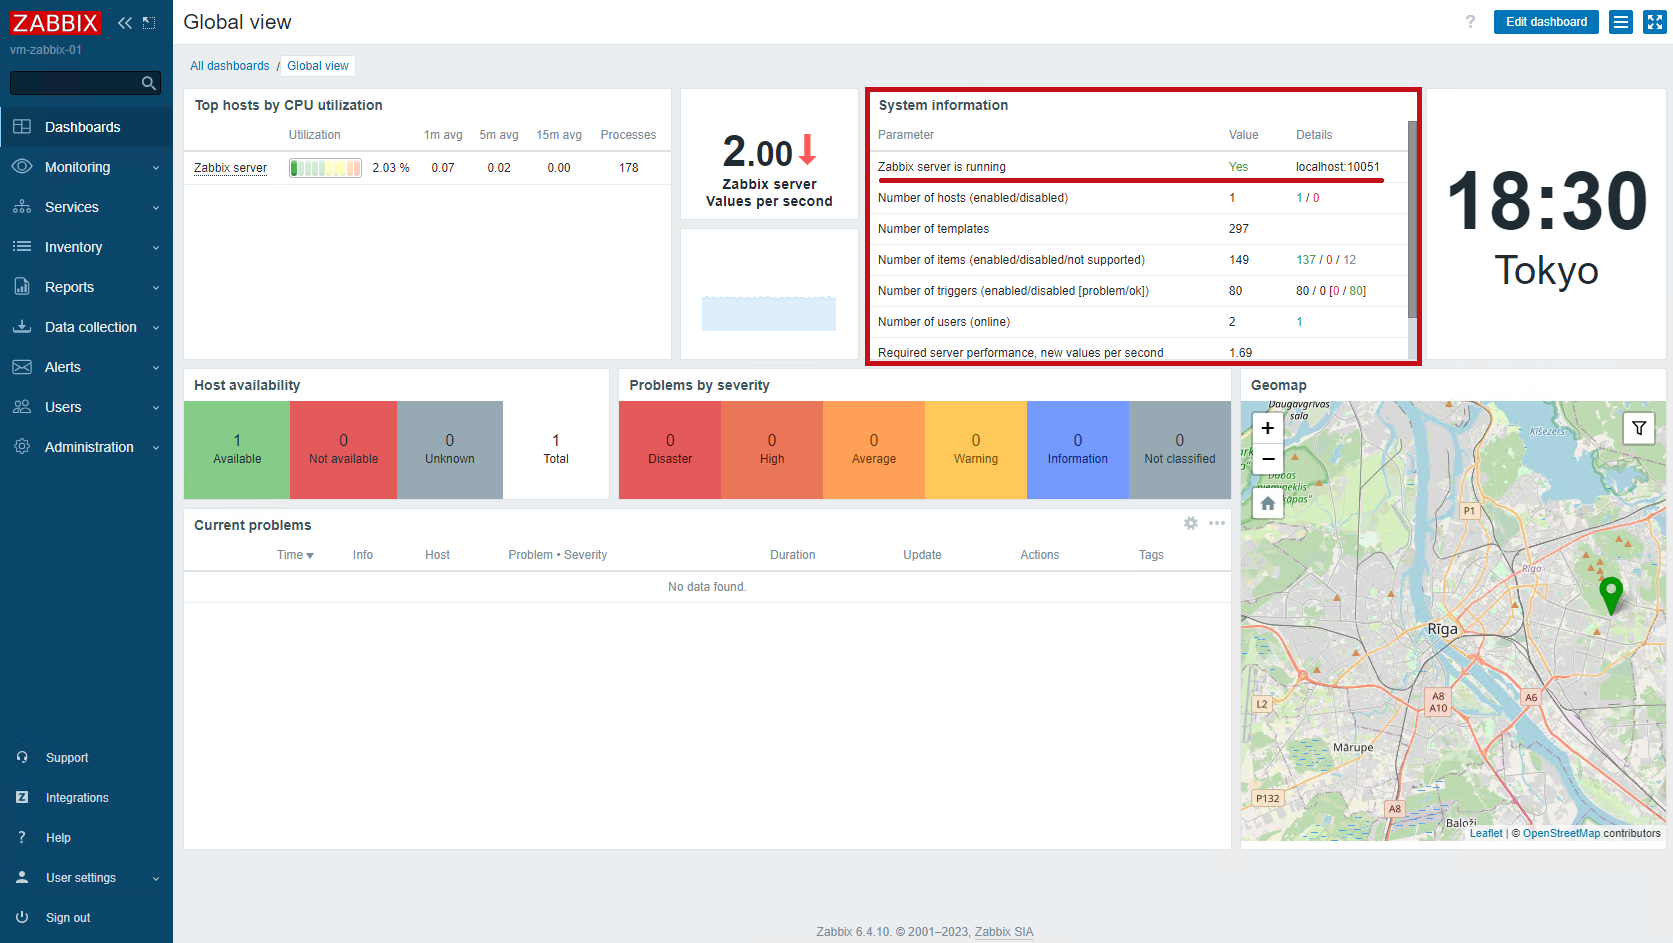The image size is (1673, 943).
Task: Click the Administration gear icon
Action: [x=22, y=447]
